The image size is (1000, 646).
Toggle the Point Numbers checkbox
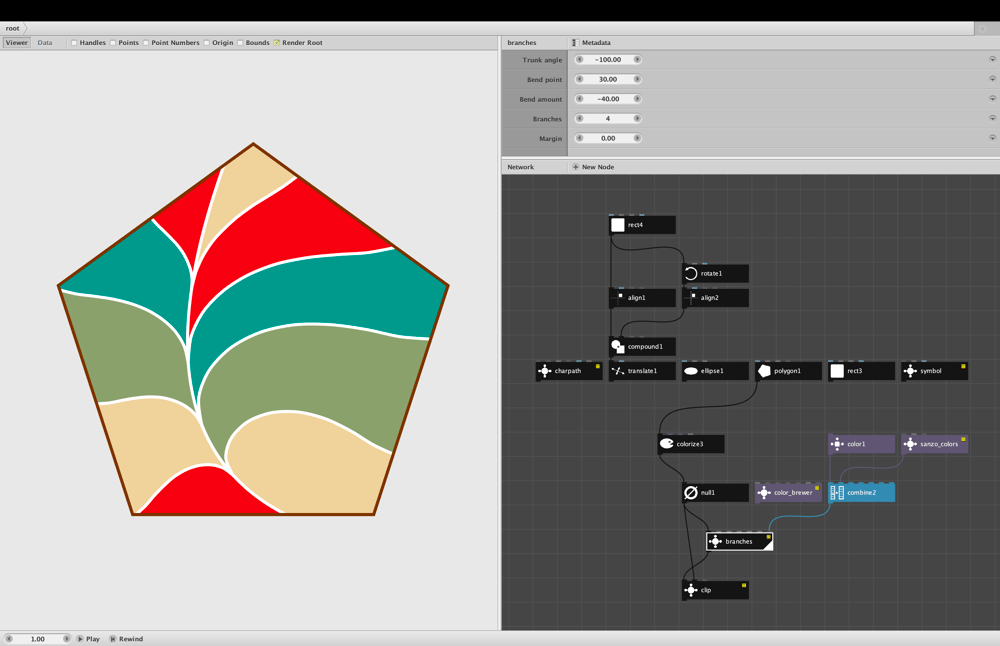146,43
